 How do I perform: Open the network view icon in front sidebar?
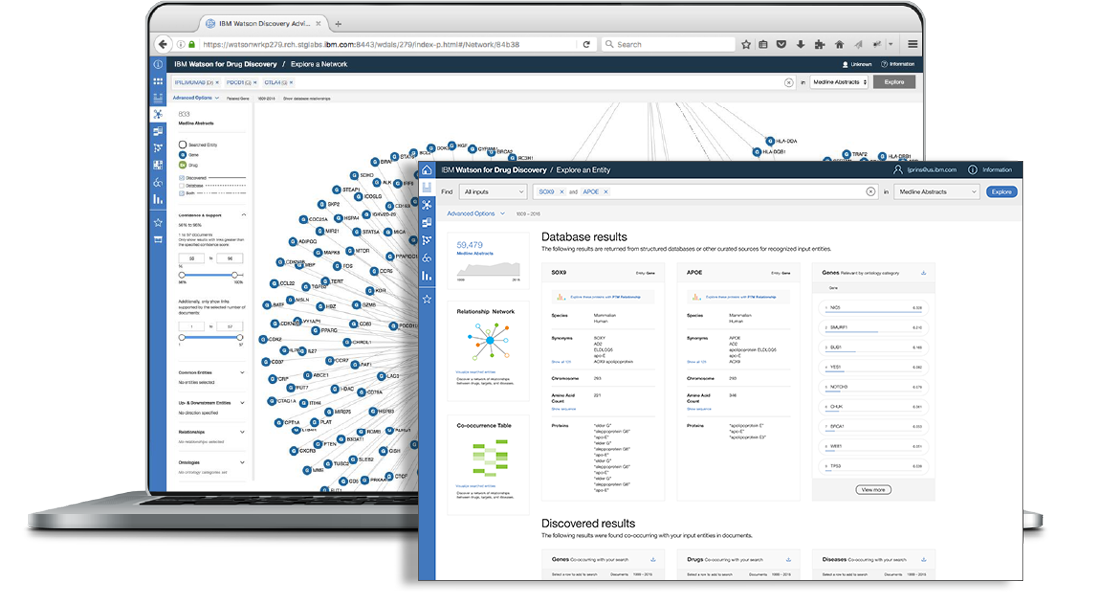click(x=427, y=204)
